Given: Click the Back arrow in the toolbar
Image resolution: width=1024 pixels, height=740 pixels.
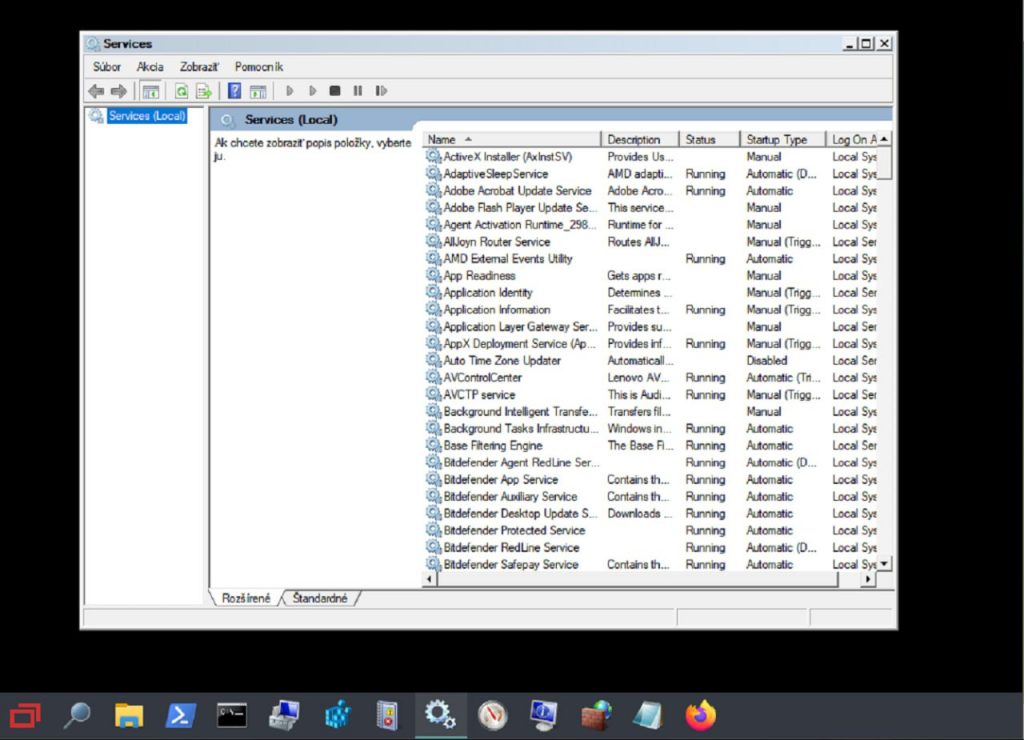Looking at the screenshot, I should click(96, 91).
